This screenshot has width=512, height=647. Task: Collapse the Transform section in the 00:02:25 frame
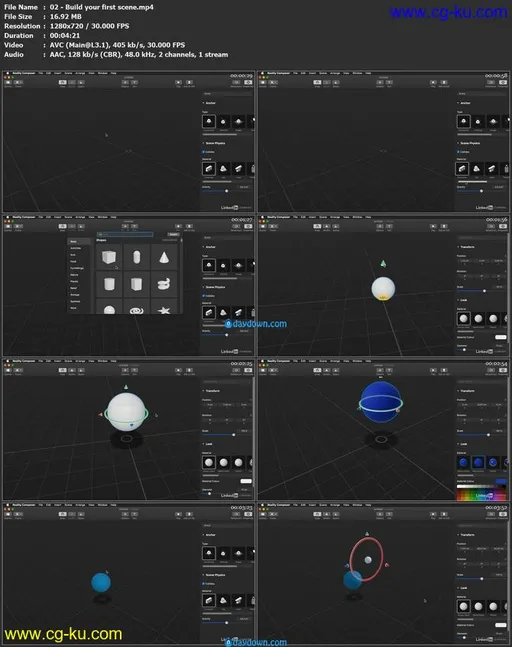203,391
